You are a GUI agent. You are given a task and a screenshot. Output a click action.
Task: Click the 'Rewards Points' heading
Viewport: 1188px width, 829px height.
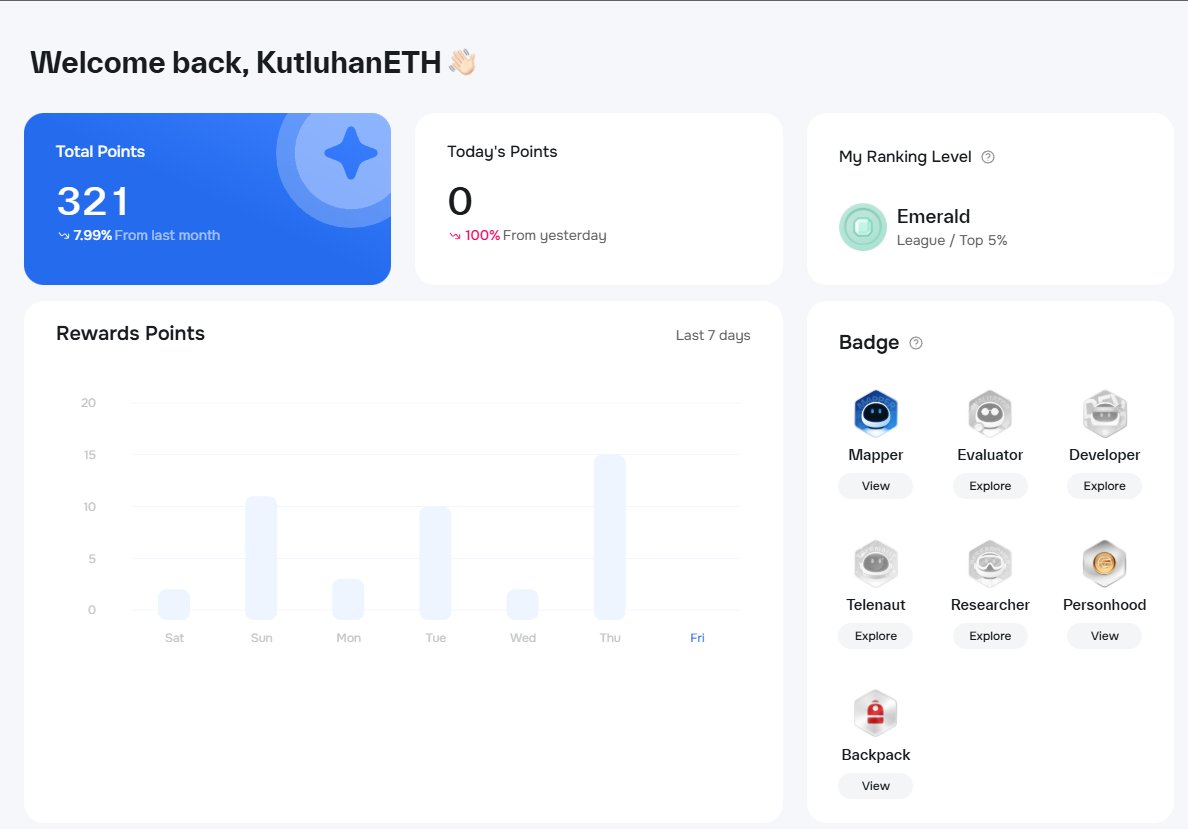click(x=130, y=333)
